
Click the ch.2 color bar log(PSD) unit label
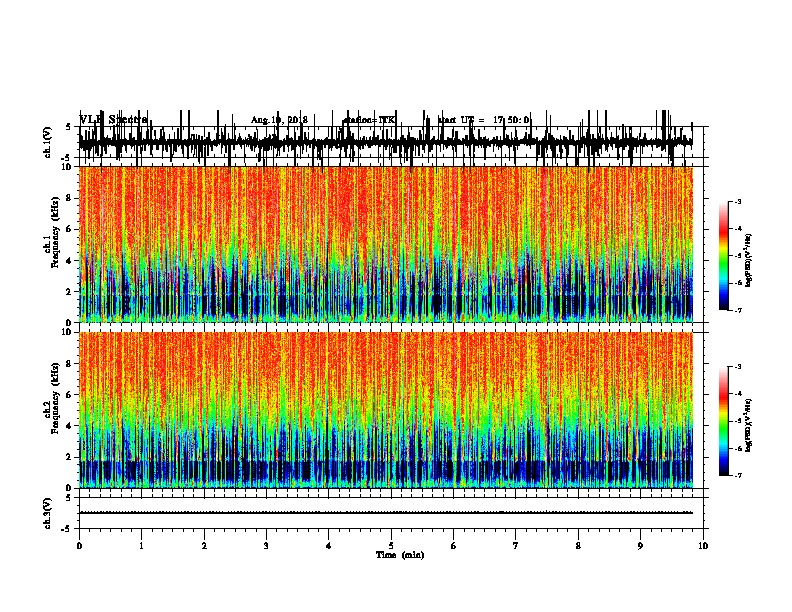(749, 425)
